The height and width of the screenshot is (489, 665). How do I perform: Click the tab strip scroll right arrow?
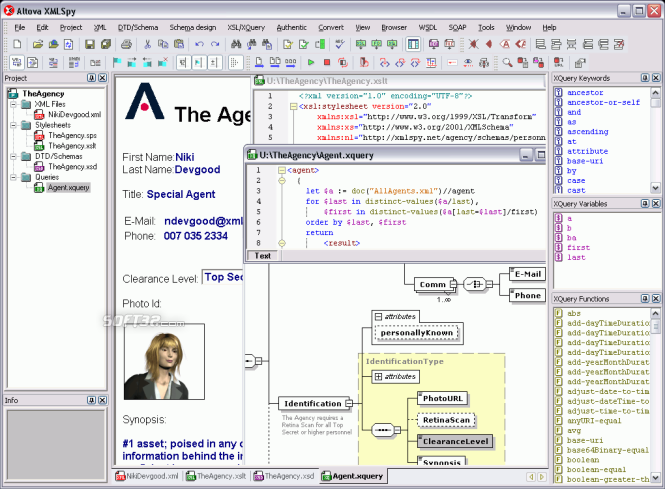[x=542, y=477]
